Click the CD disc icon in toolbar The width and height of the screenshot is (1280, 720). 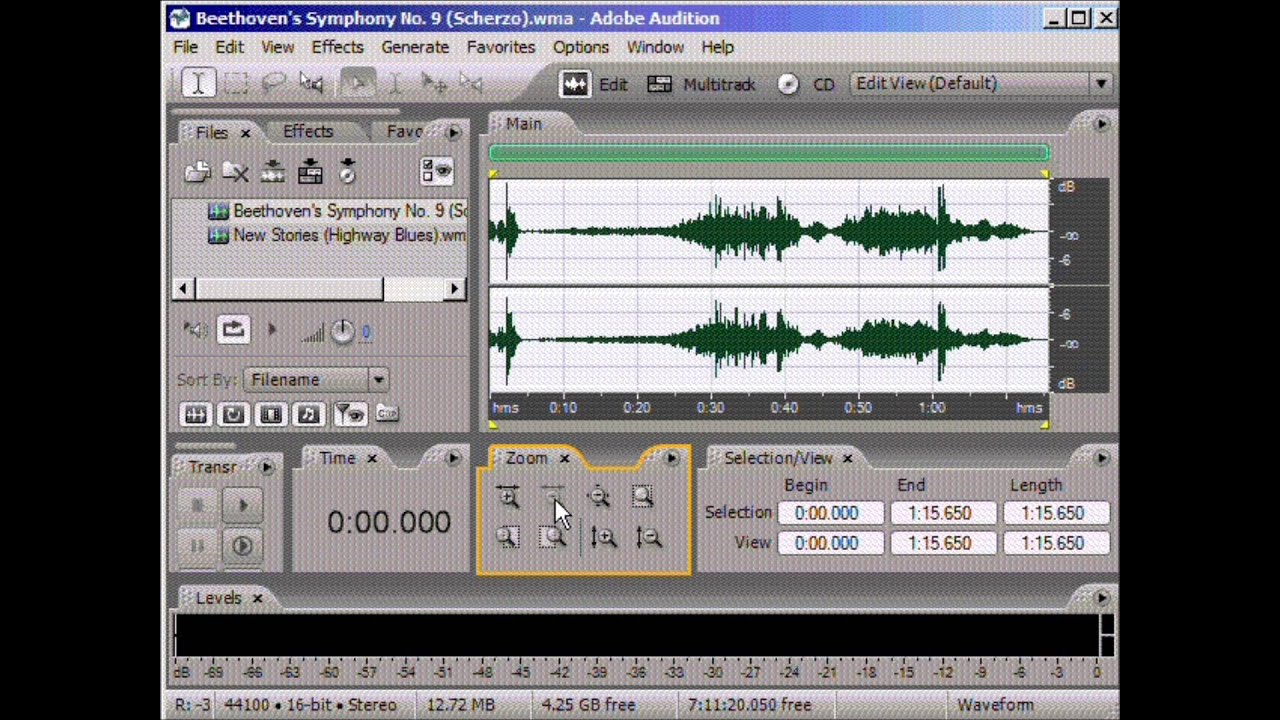coord(788,85)
